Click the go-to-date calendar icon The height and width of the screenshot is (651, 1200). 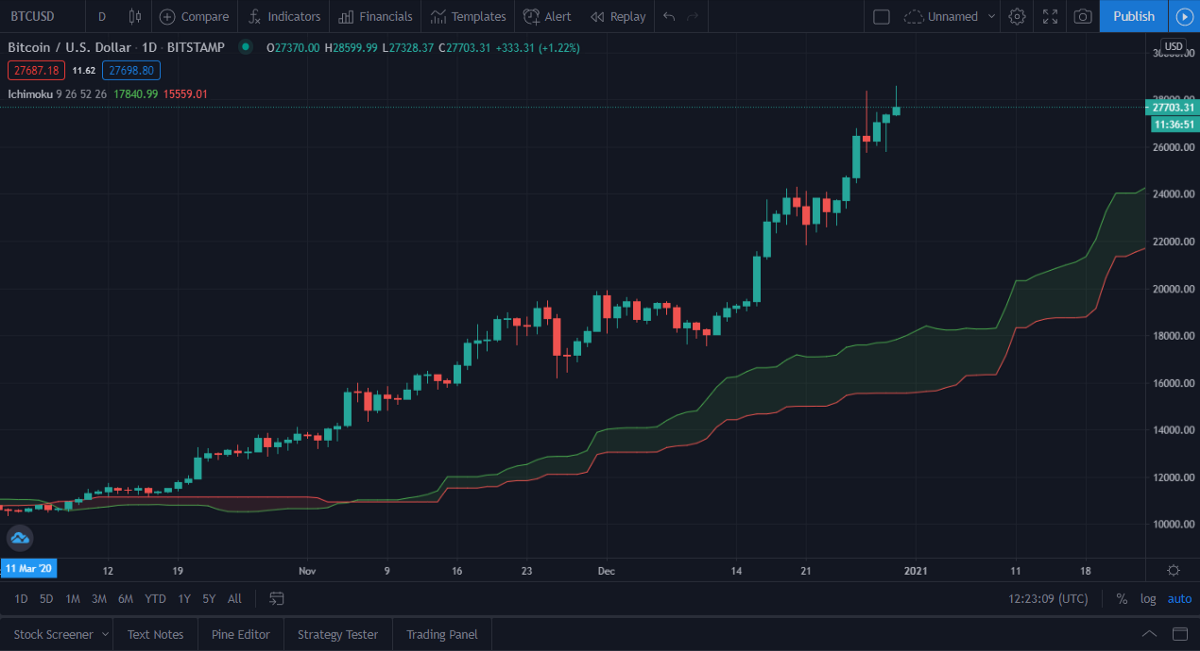pos(277,598)
